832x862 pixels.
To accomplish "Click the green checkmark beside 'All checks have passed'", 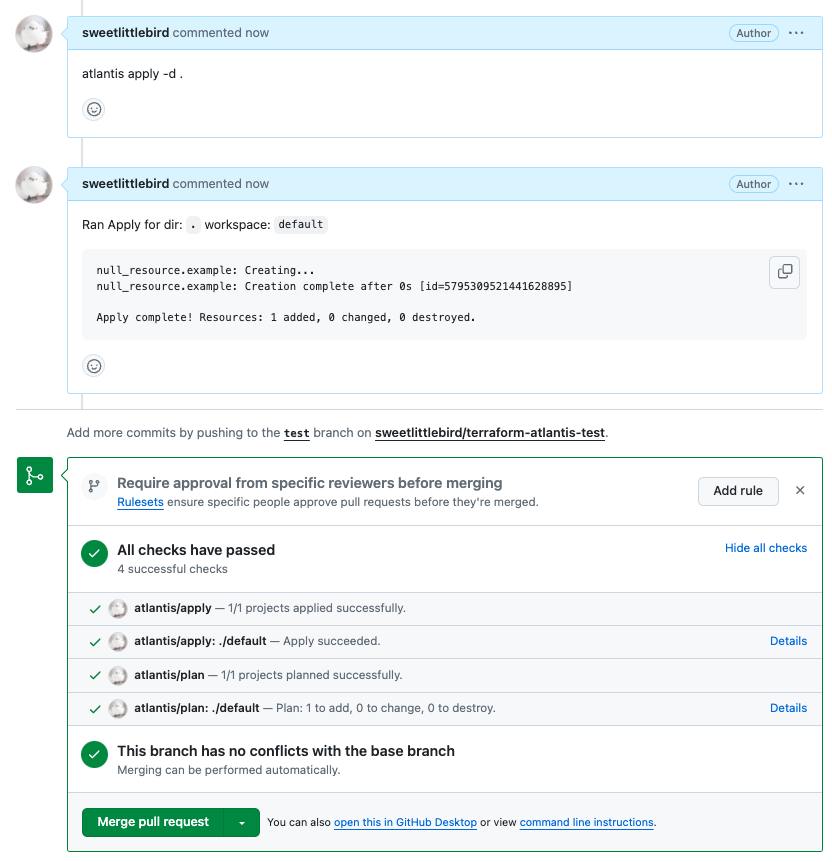I will (95, 554).
